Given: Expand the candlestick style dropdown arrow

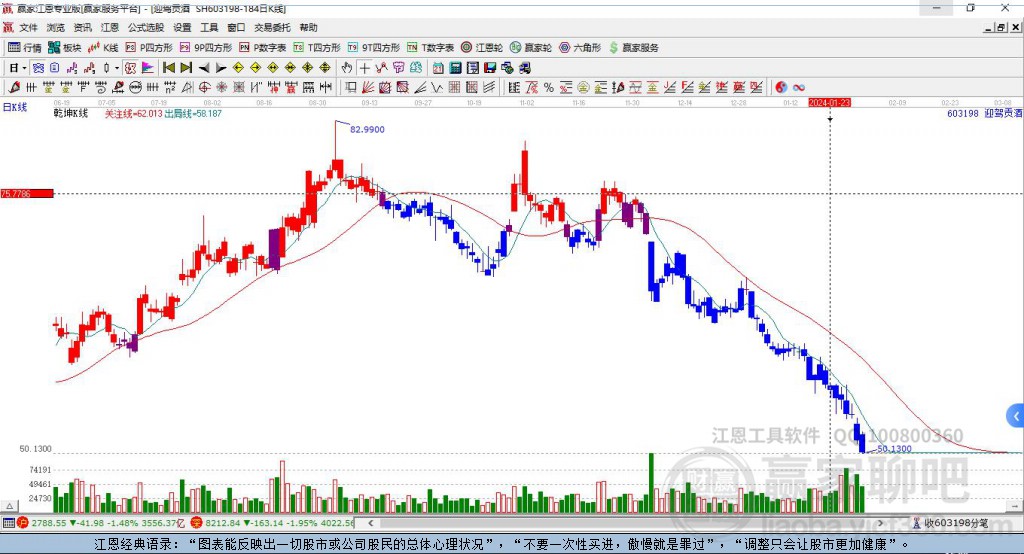Looking at the screenshot, I should point(117,68).
